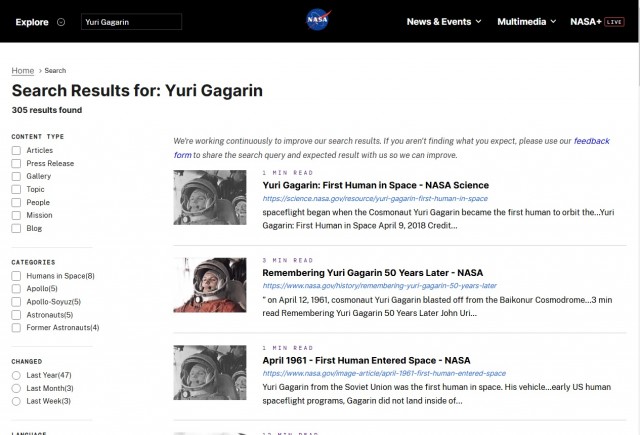Check Former Astronauts(4) category
640x435 pixels.
tap(16, 328)
